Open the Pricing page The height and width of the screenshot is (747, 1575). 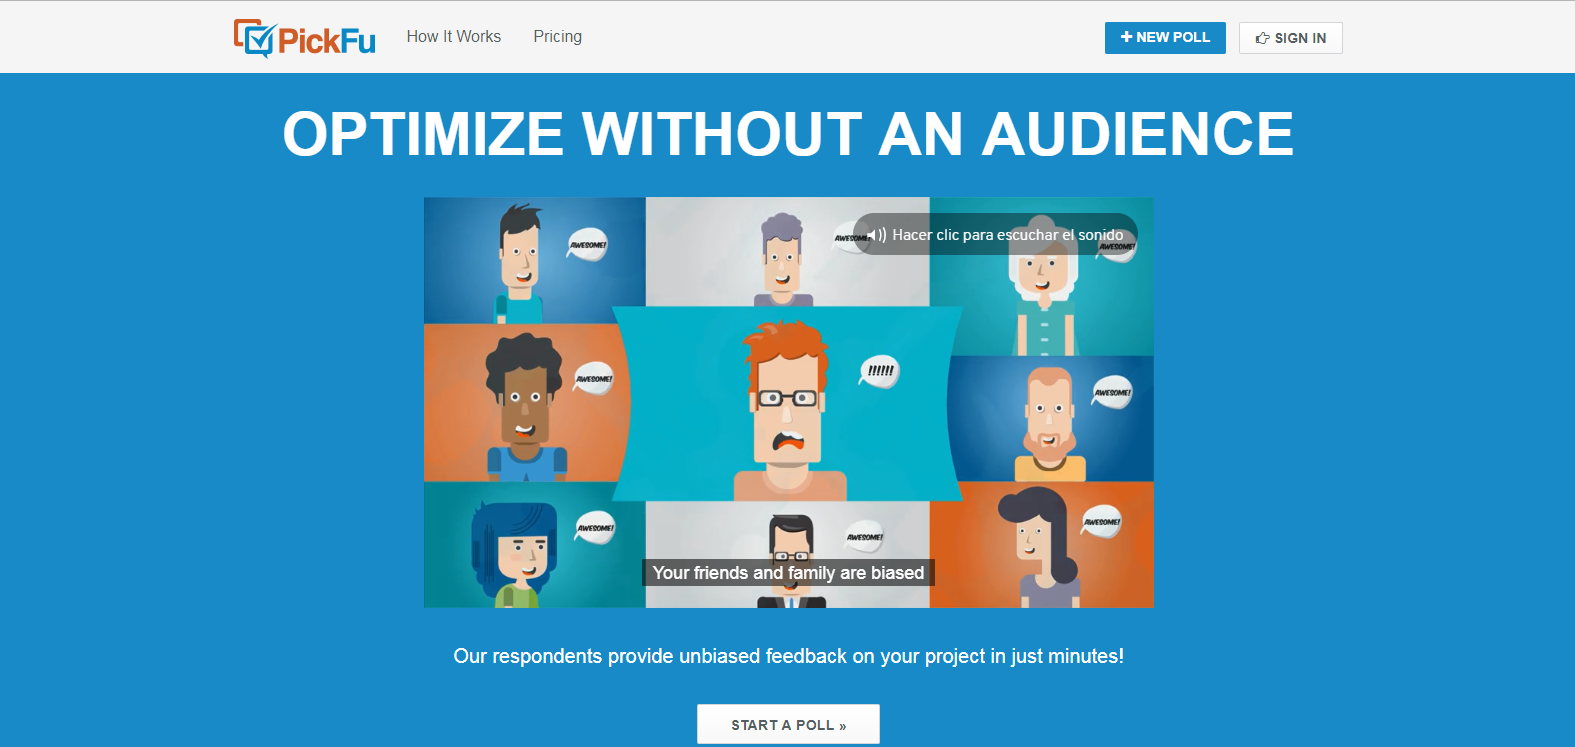click(x=557, y=36)
